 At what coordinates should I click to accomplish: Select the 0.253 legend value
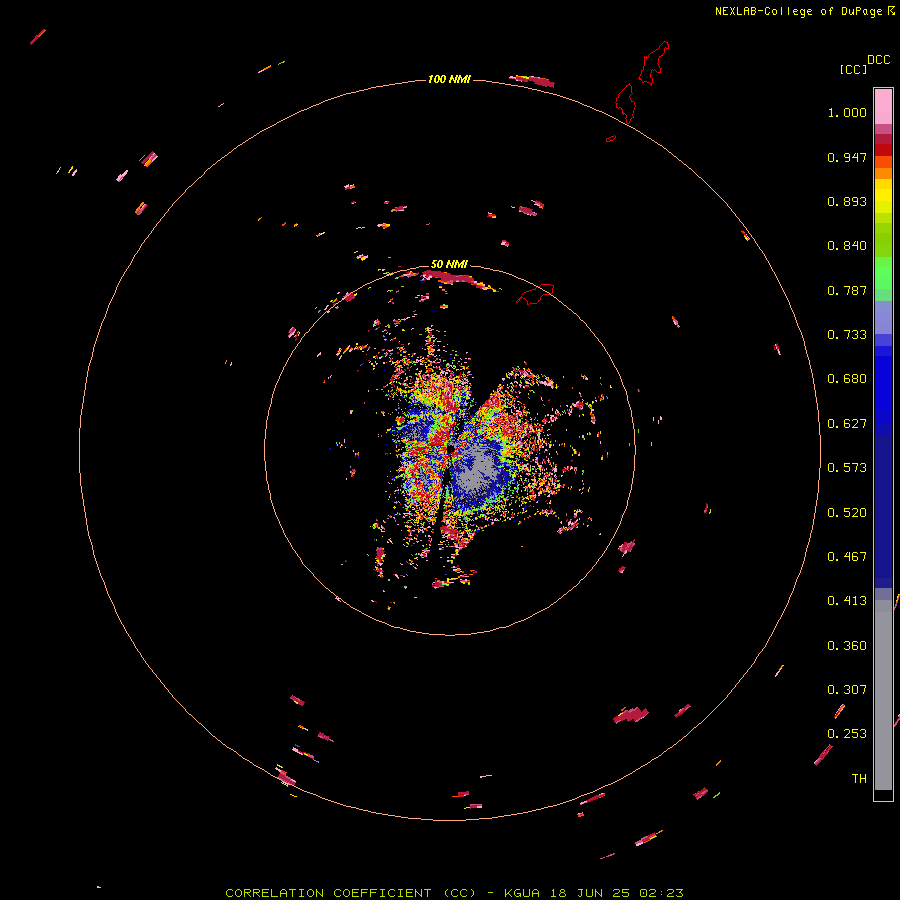(847, 734)
